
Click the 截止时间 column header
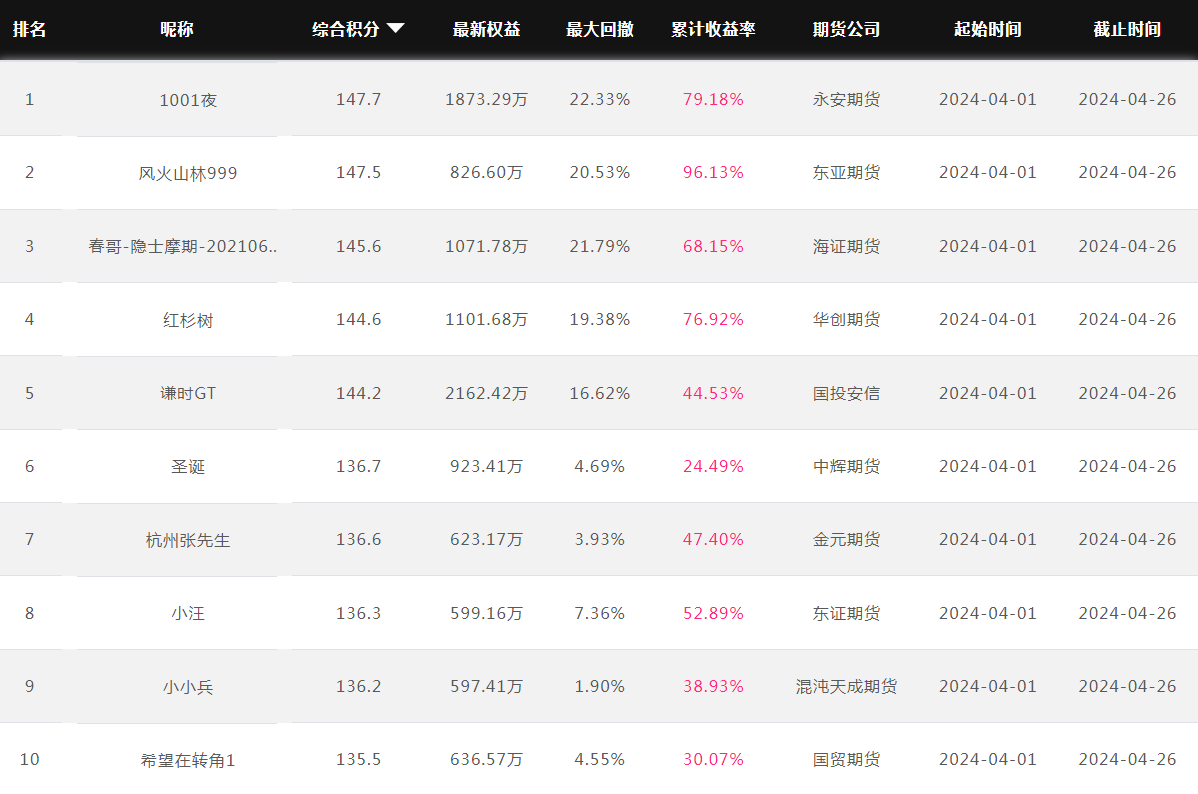tap(1127, 29)
